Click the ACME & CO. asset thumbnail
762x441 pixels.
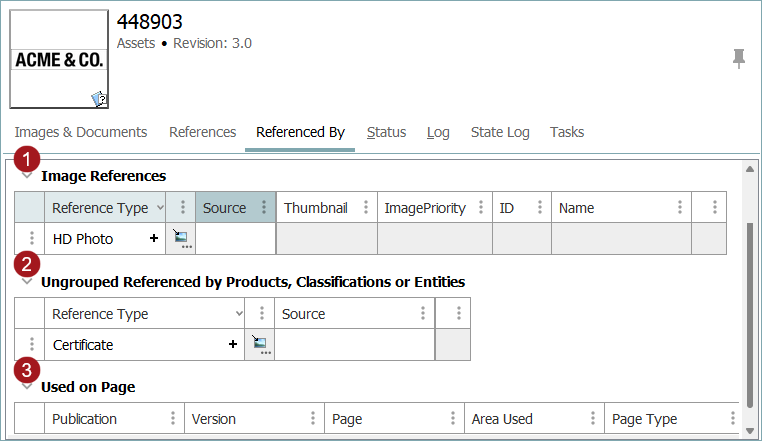pyautogui.click(x=59, y=59)
